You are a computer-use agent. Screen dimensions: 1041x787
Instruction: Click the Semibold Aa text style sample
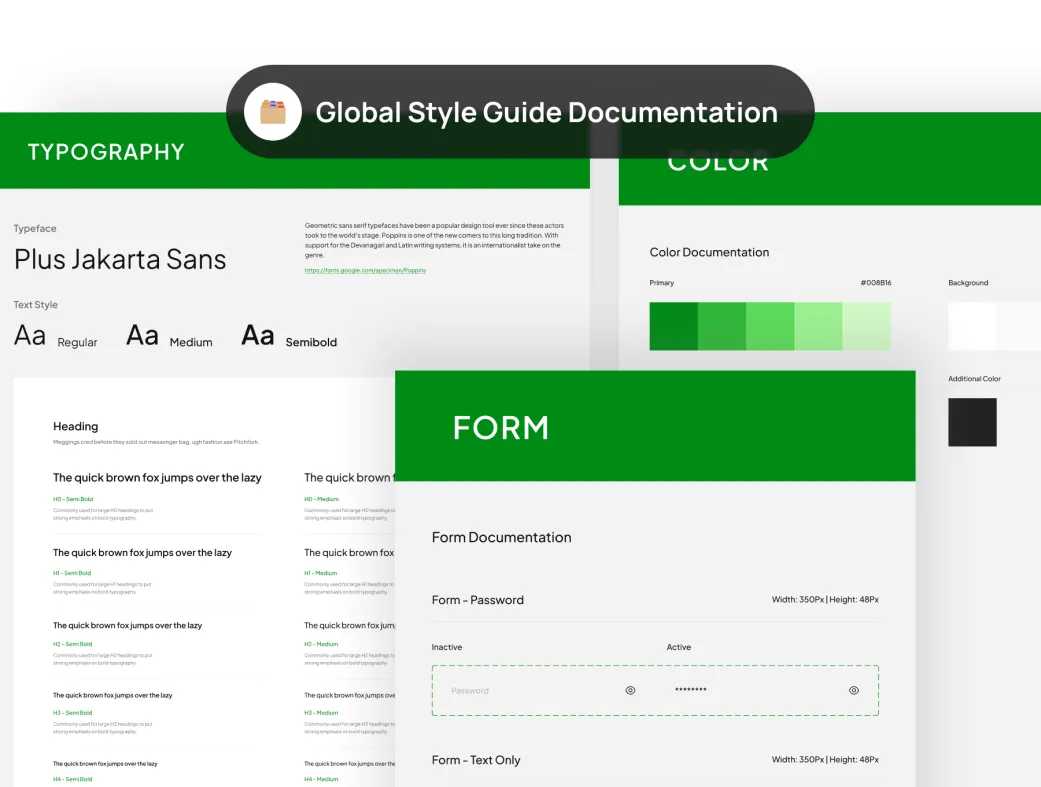258,336
